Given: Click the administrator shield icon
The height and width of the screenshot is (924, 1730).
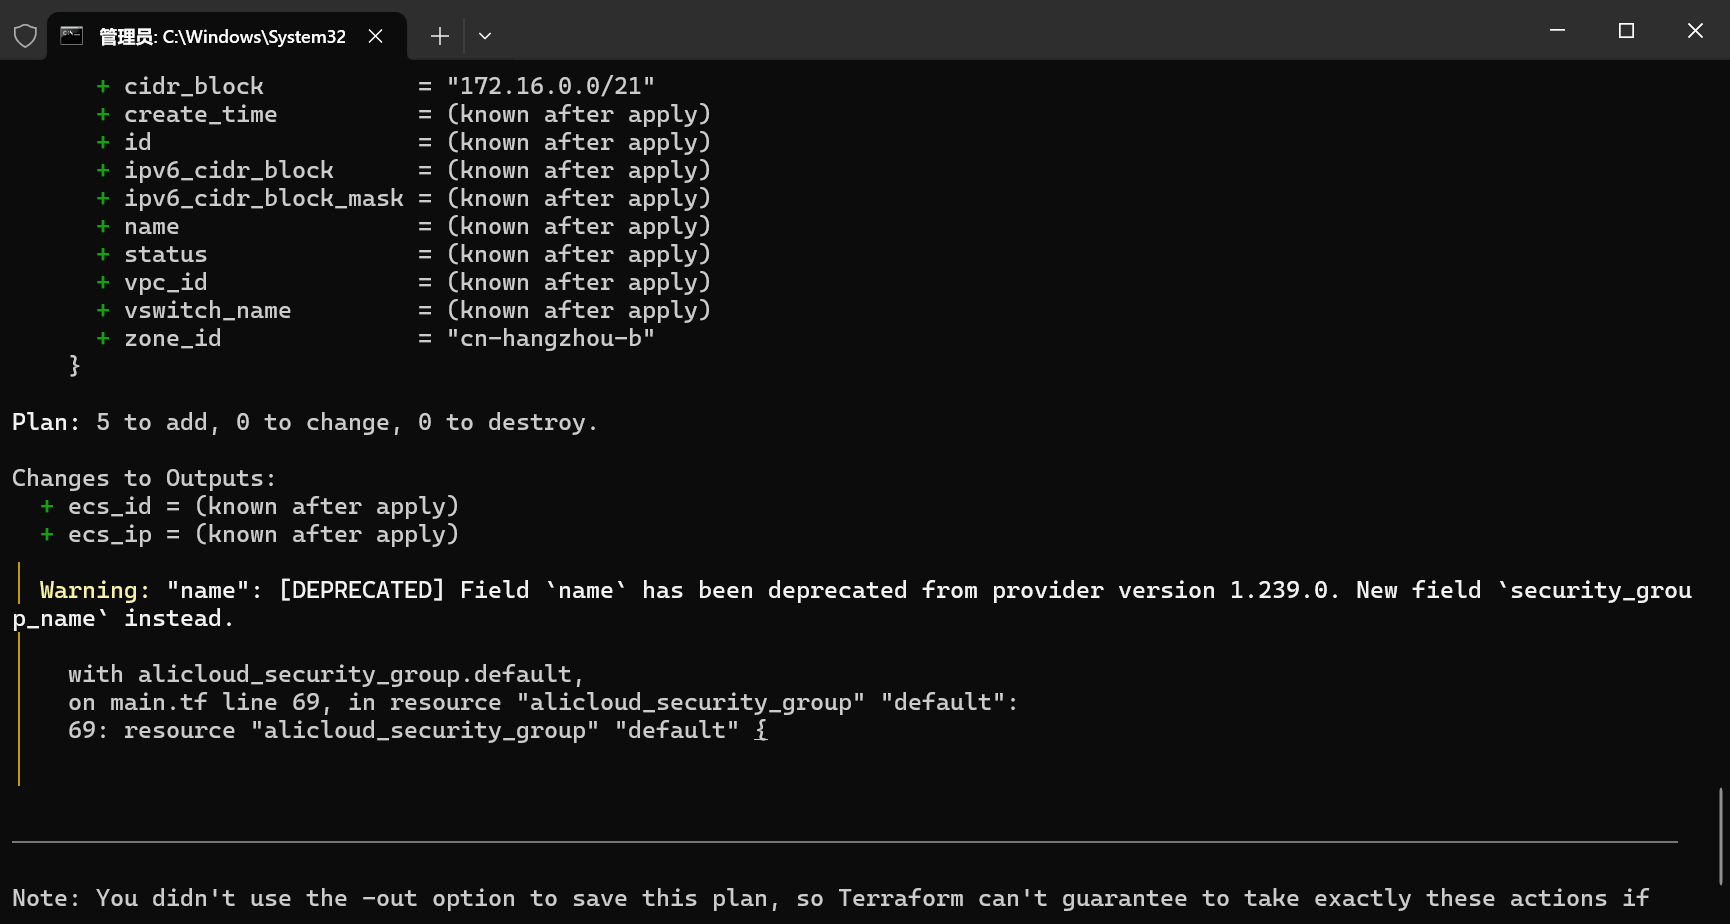Looking at the screenshot, I should click(x=25, y=36).
